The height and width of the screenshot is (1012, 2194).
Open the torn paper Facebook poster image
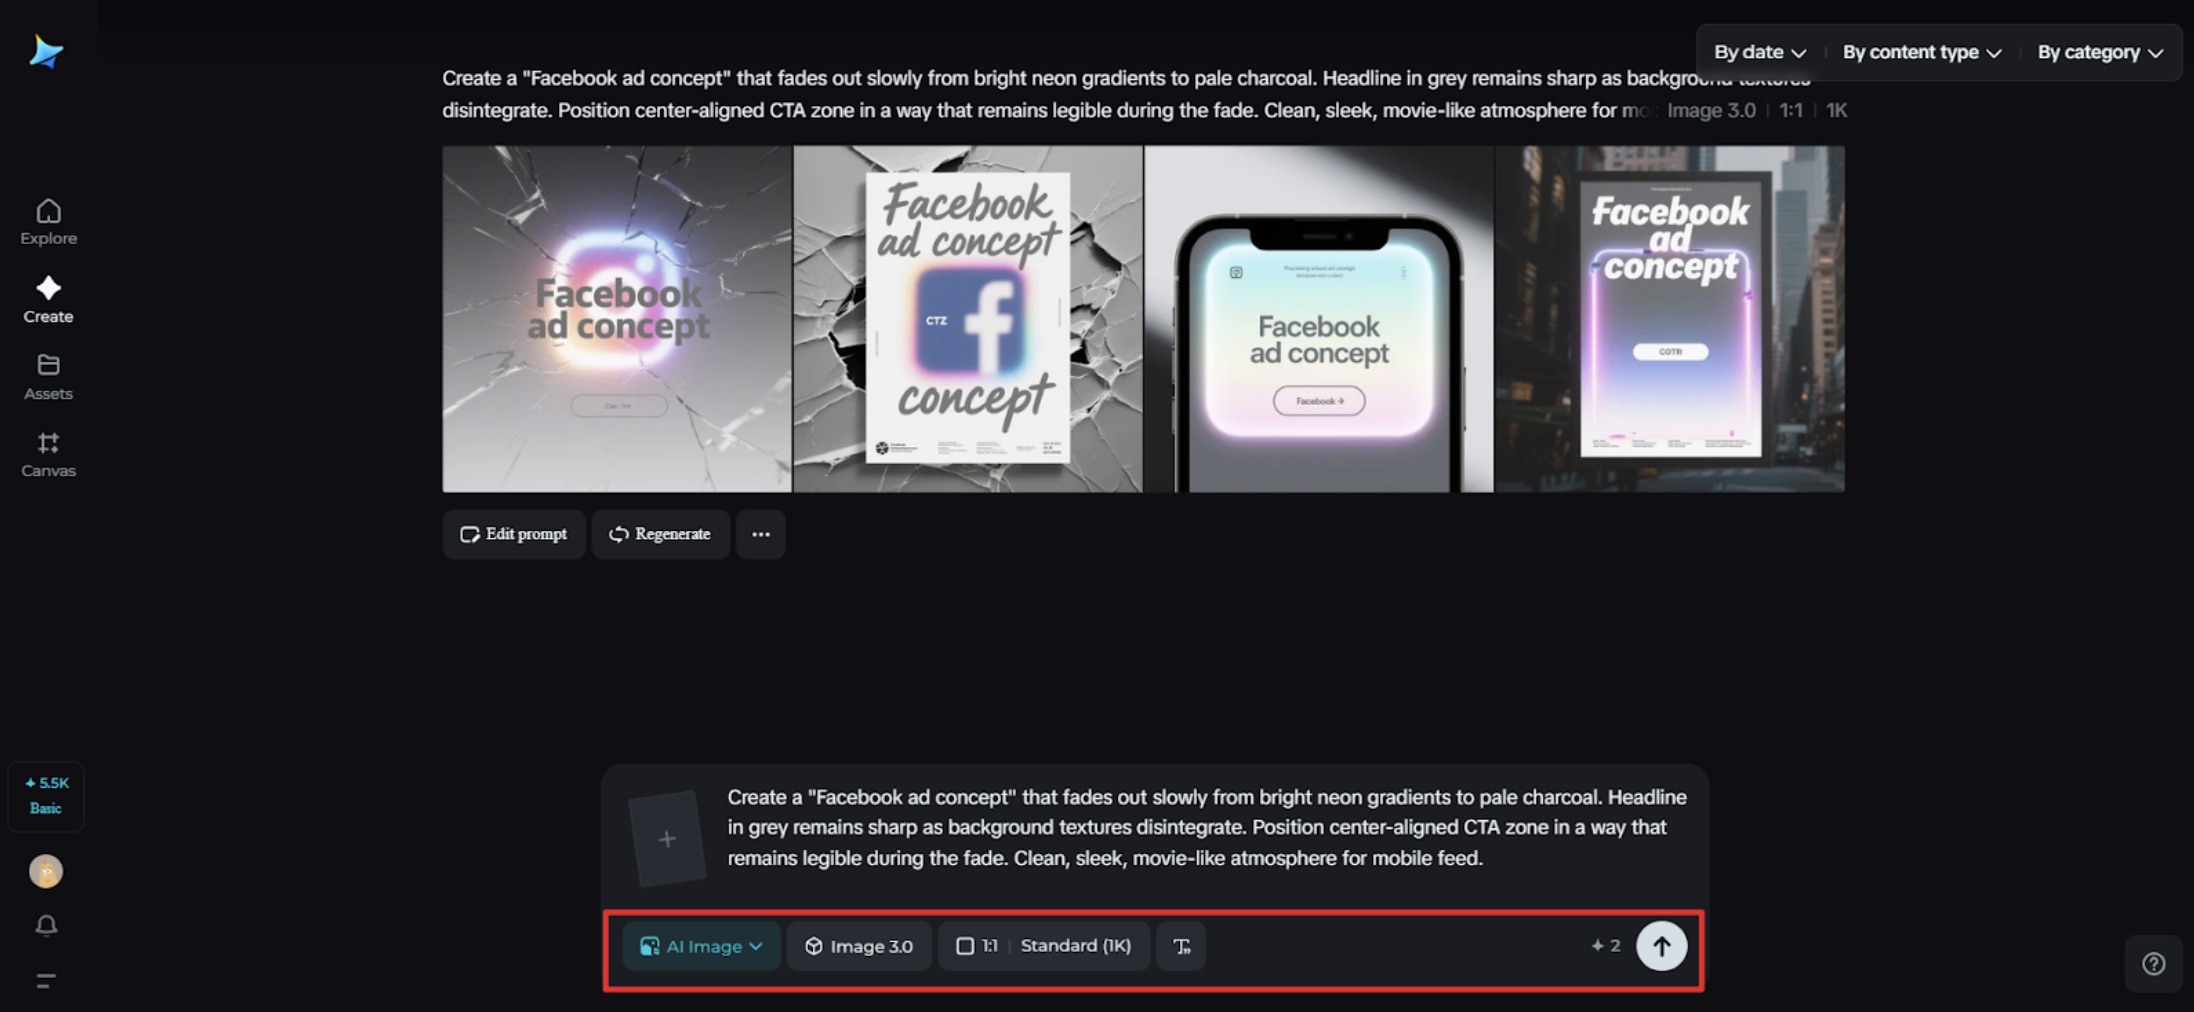968,319
